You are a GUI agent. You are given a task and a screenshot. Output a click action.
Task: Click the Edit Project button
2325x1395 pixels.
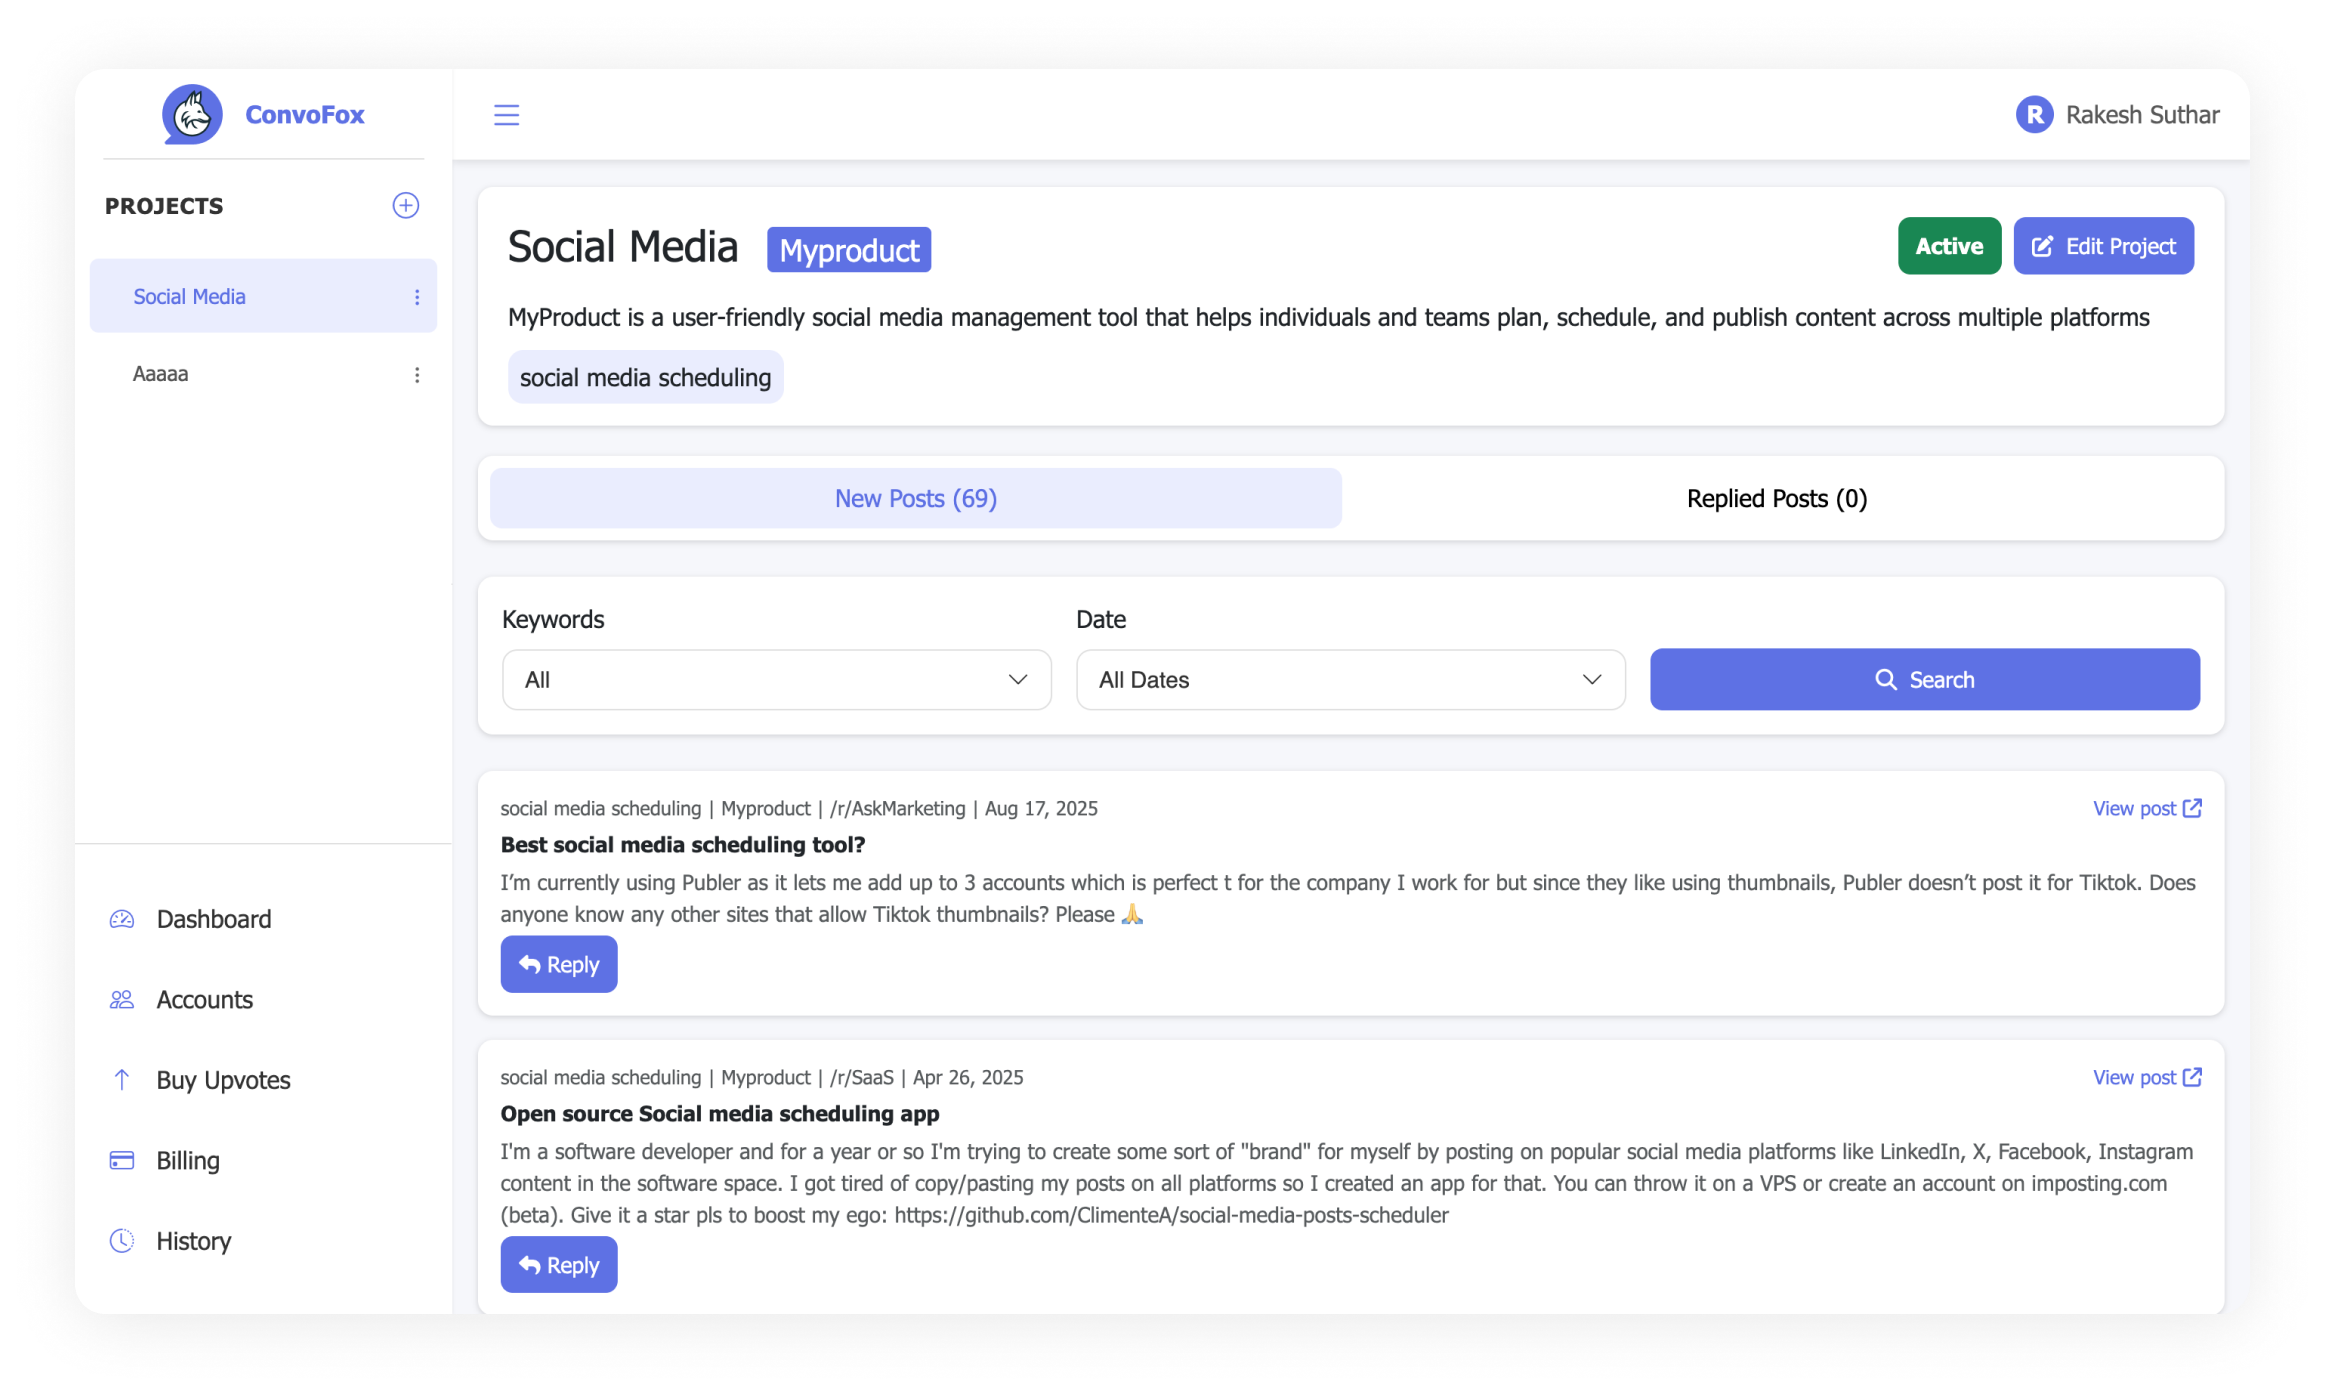(2103, 245)
